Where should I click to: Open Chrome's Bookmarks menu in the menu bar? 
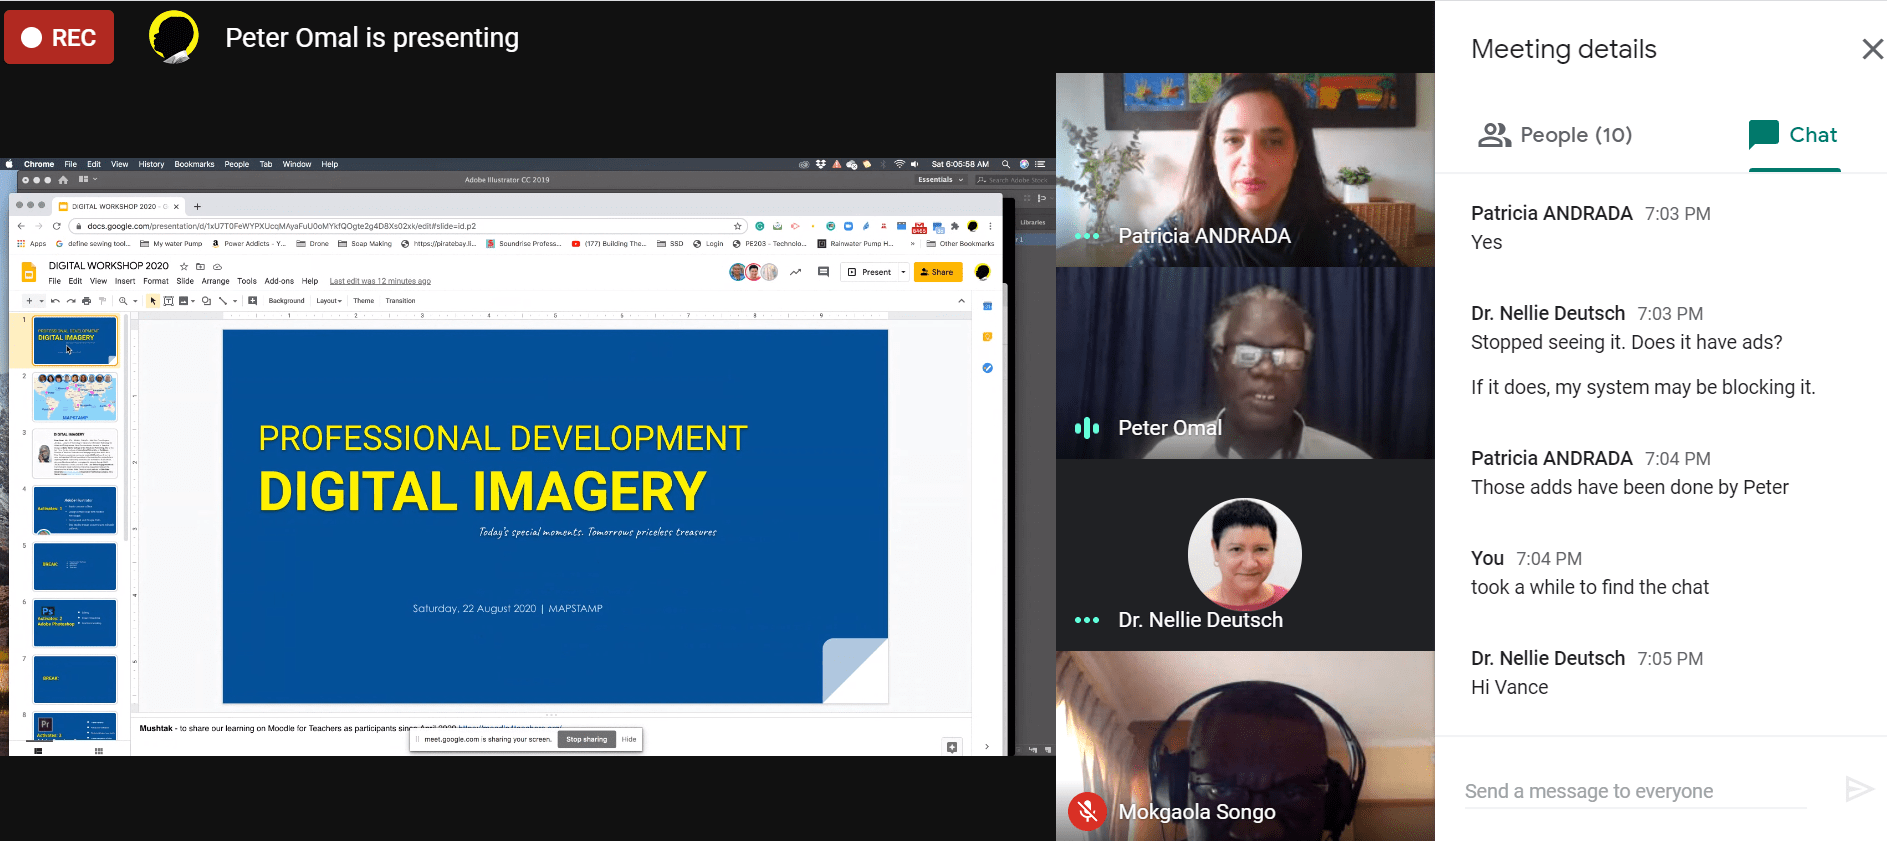[x=194, y=164]
